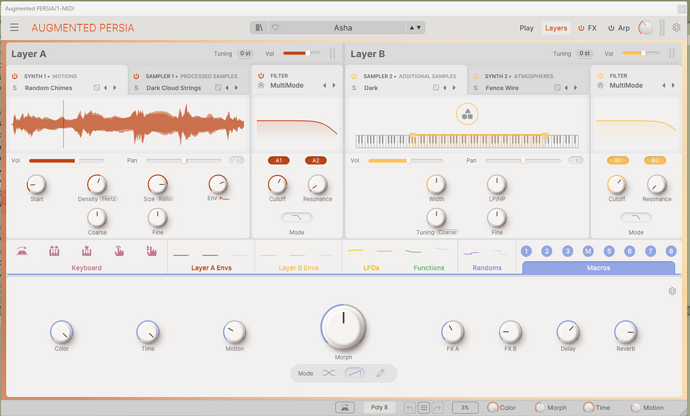
Task: Click the B1 filter routing button
Action: point(618,161)
